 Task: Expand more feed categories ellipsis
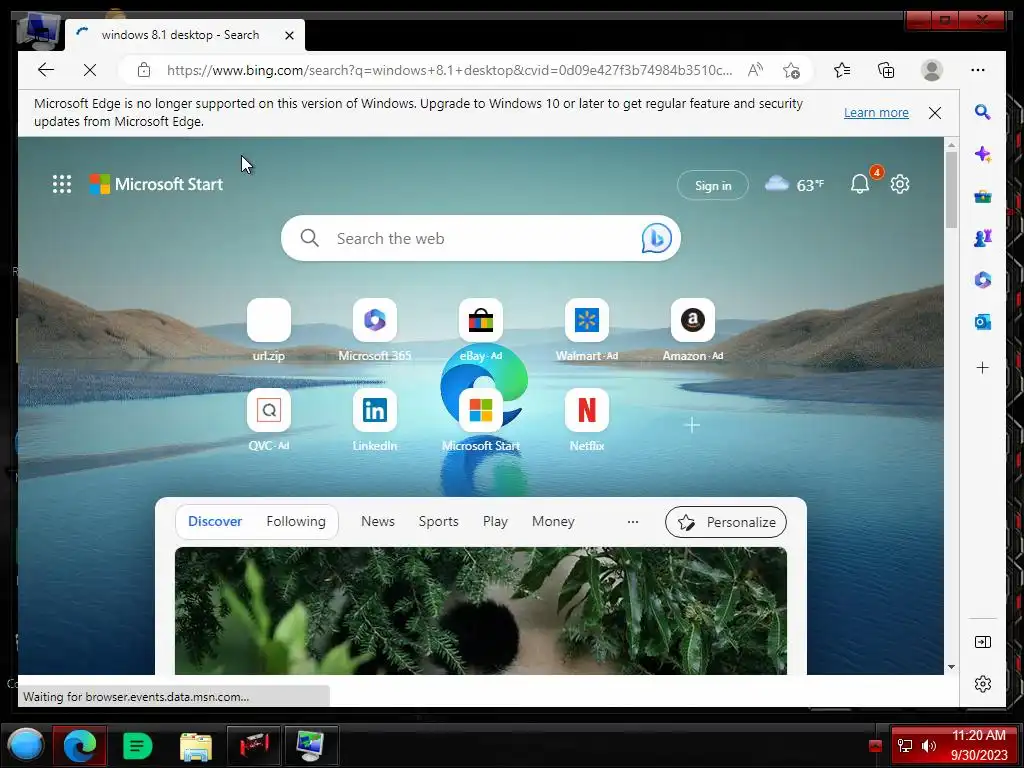click(x=632, y=522)
